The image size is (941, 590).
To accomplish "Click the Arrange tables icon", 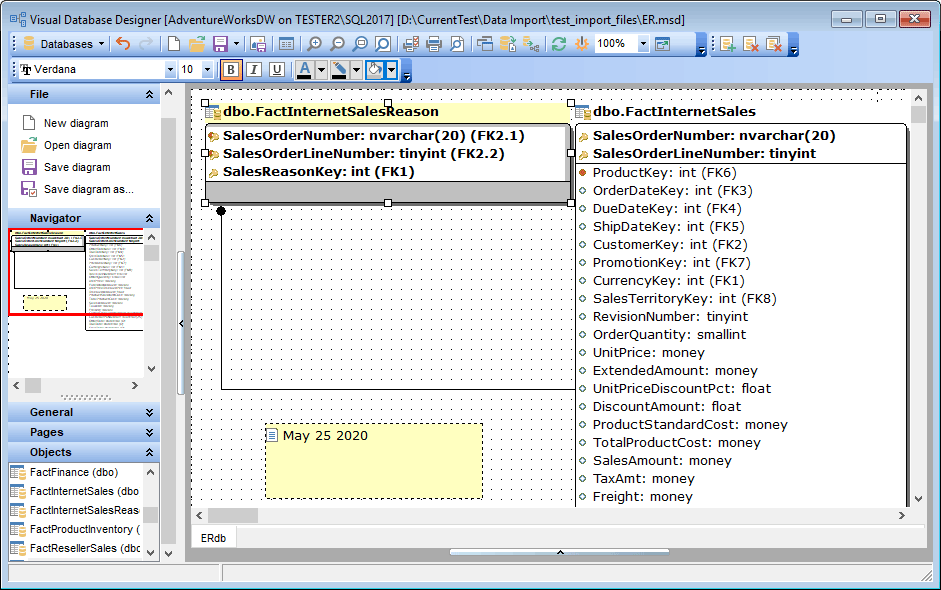I will [531, 44].
